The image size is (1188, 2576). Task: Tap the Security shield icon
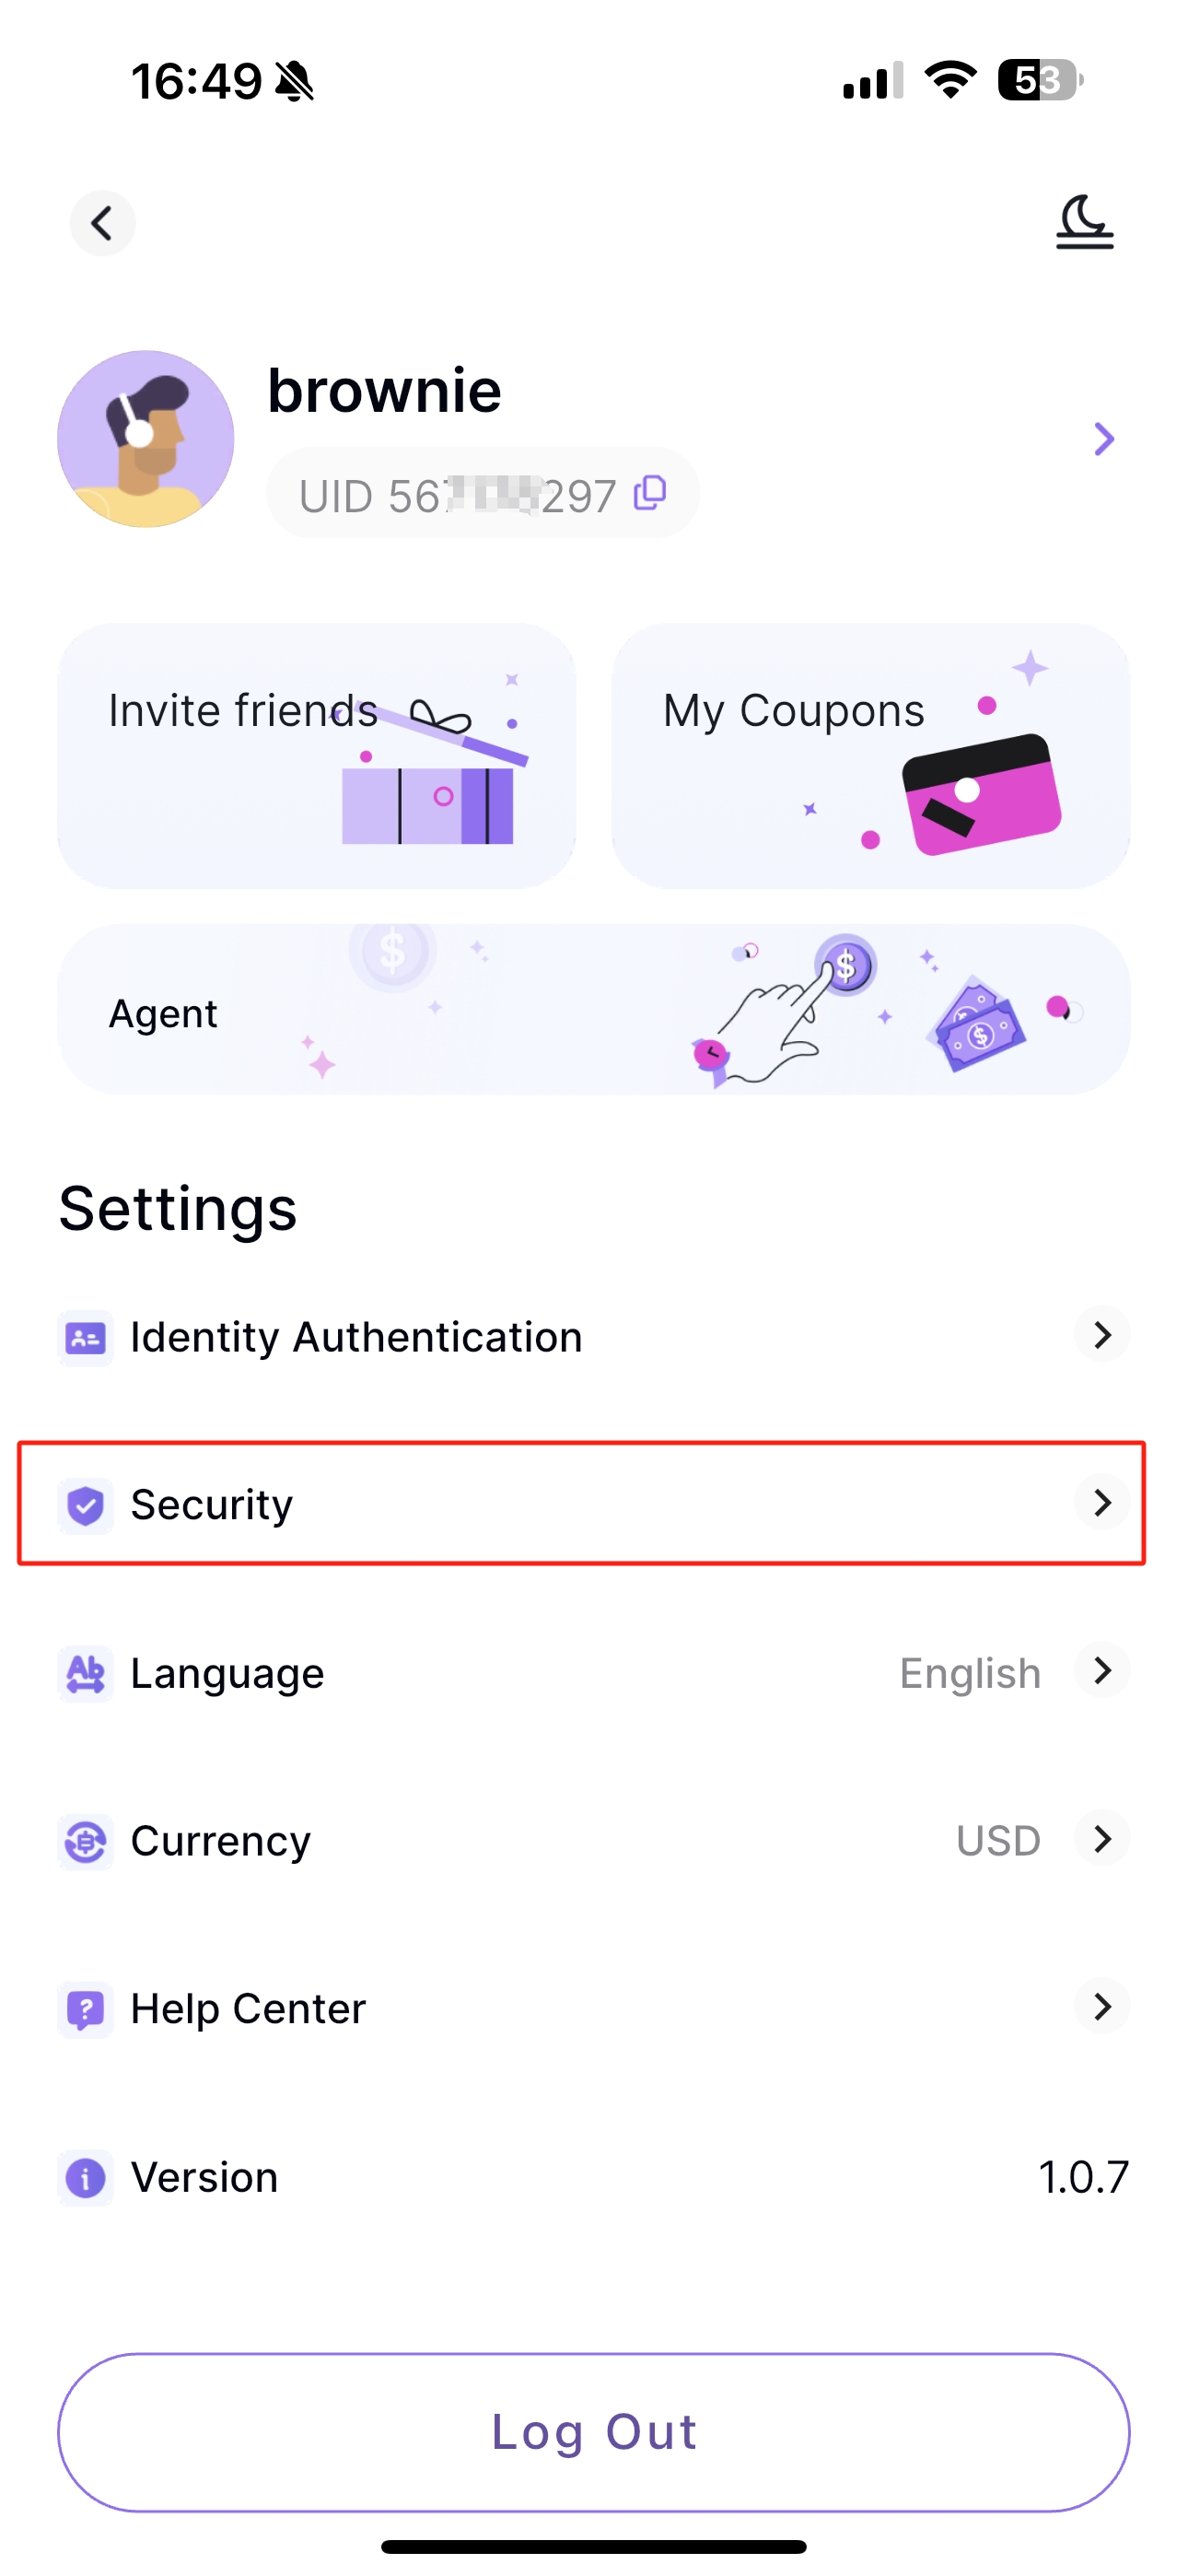pyautogui.click(x=85, y=1505)
